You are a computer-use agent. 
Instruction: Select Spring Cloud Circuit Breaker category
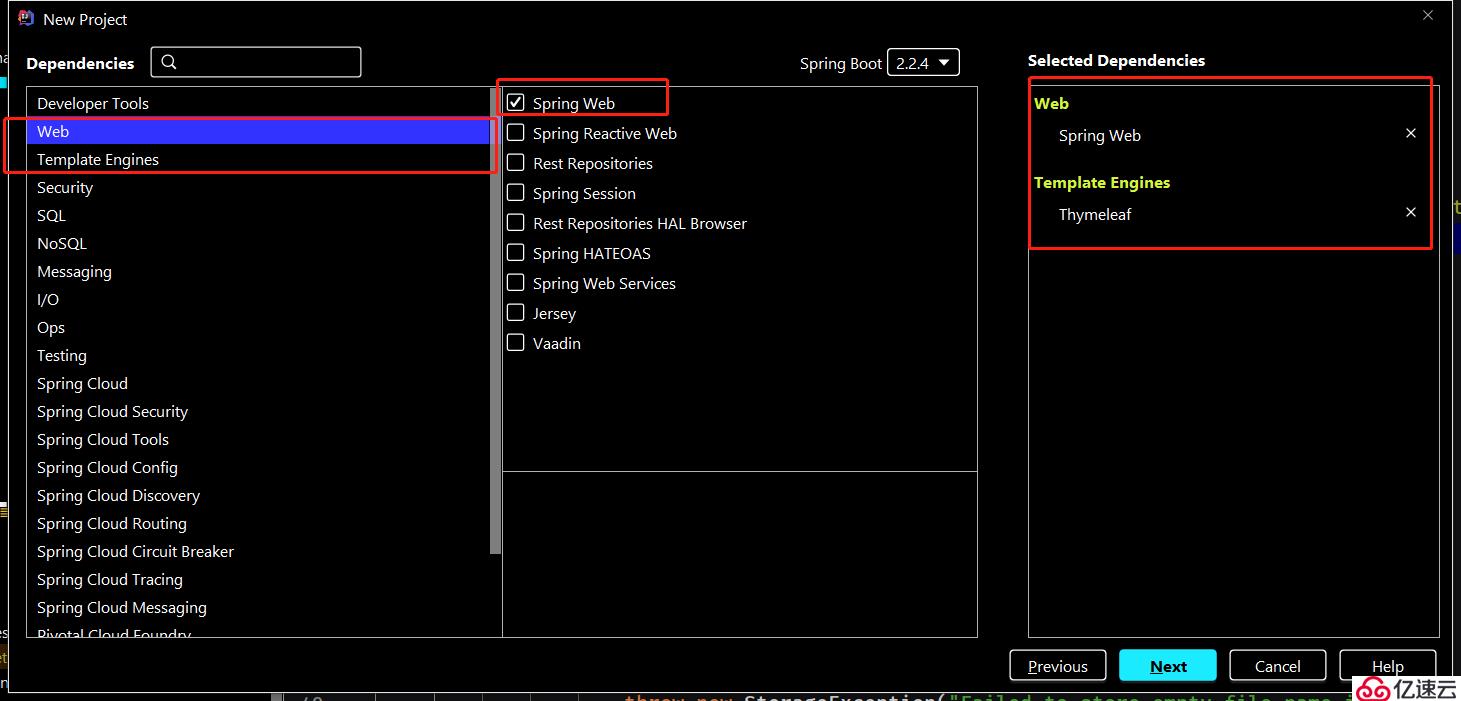(259, 551)
